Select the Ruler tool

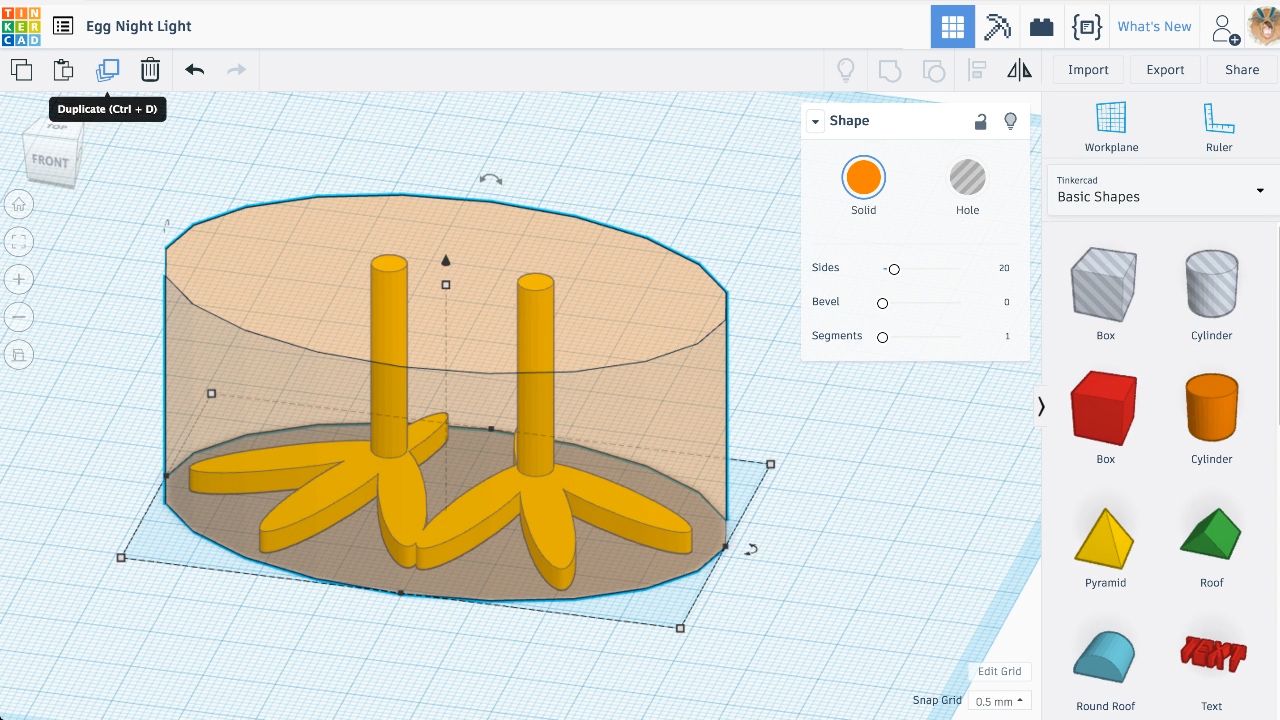pyautogui.click(x=1218, y=126)
